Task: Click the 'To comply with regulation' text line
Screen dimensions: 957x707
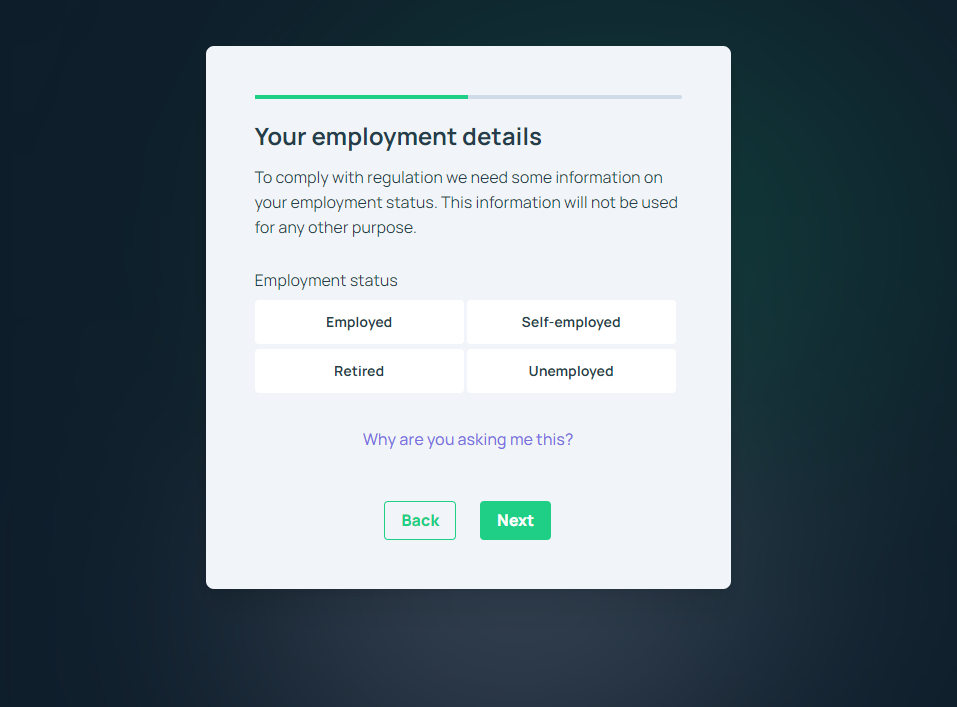Action: coord(458,177)
